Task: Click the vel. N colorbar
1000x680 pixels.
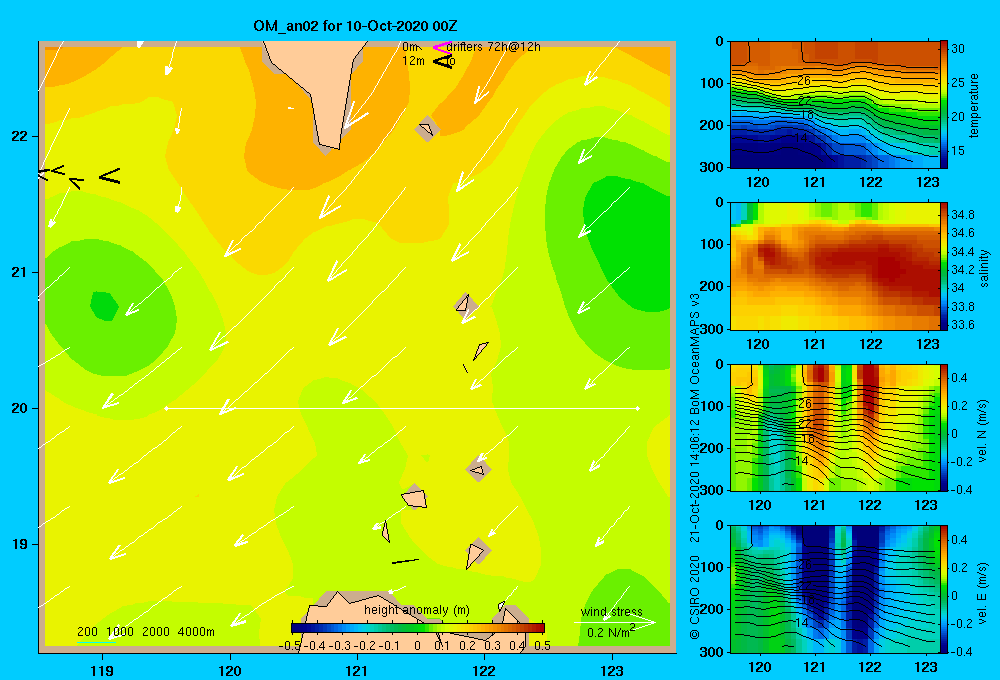Action: coord(944,427)
